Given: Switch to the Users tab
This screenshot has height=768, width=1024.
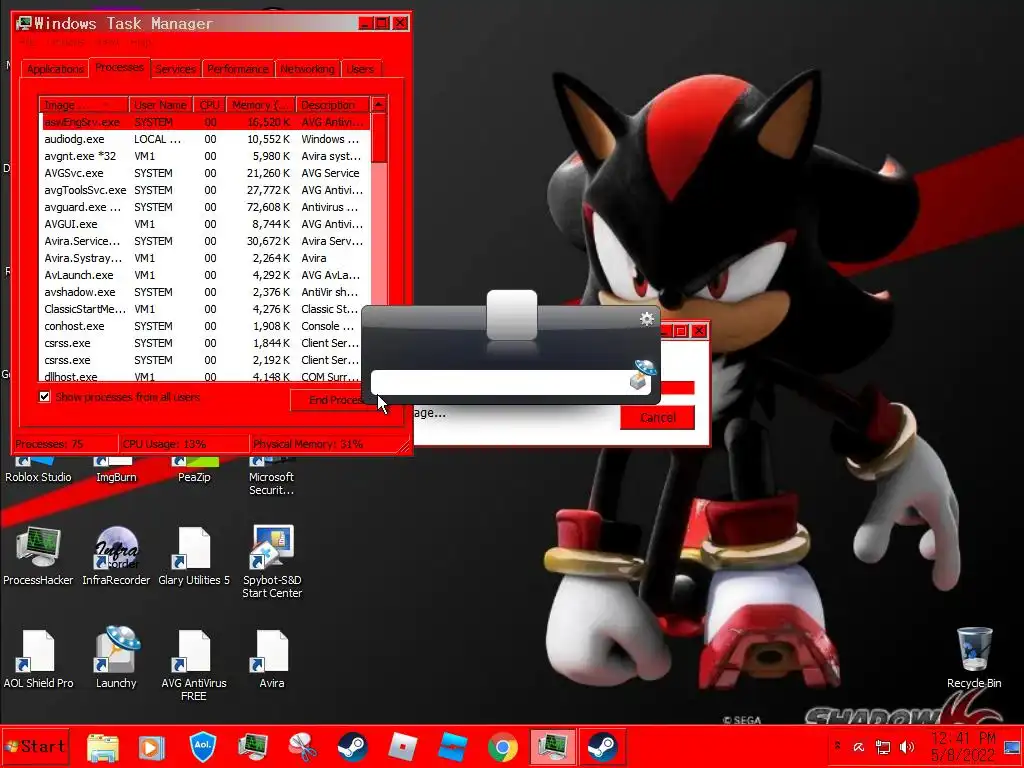Looking at the screenshot, I should click(360, 69).
